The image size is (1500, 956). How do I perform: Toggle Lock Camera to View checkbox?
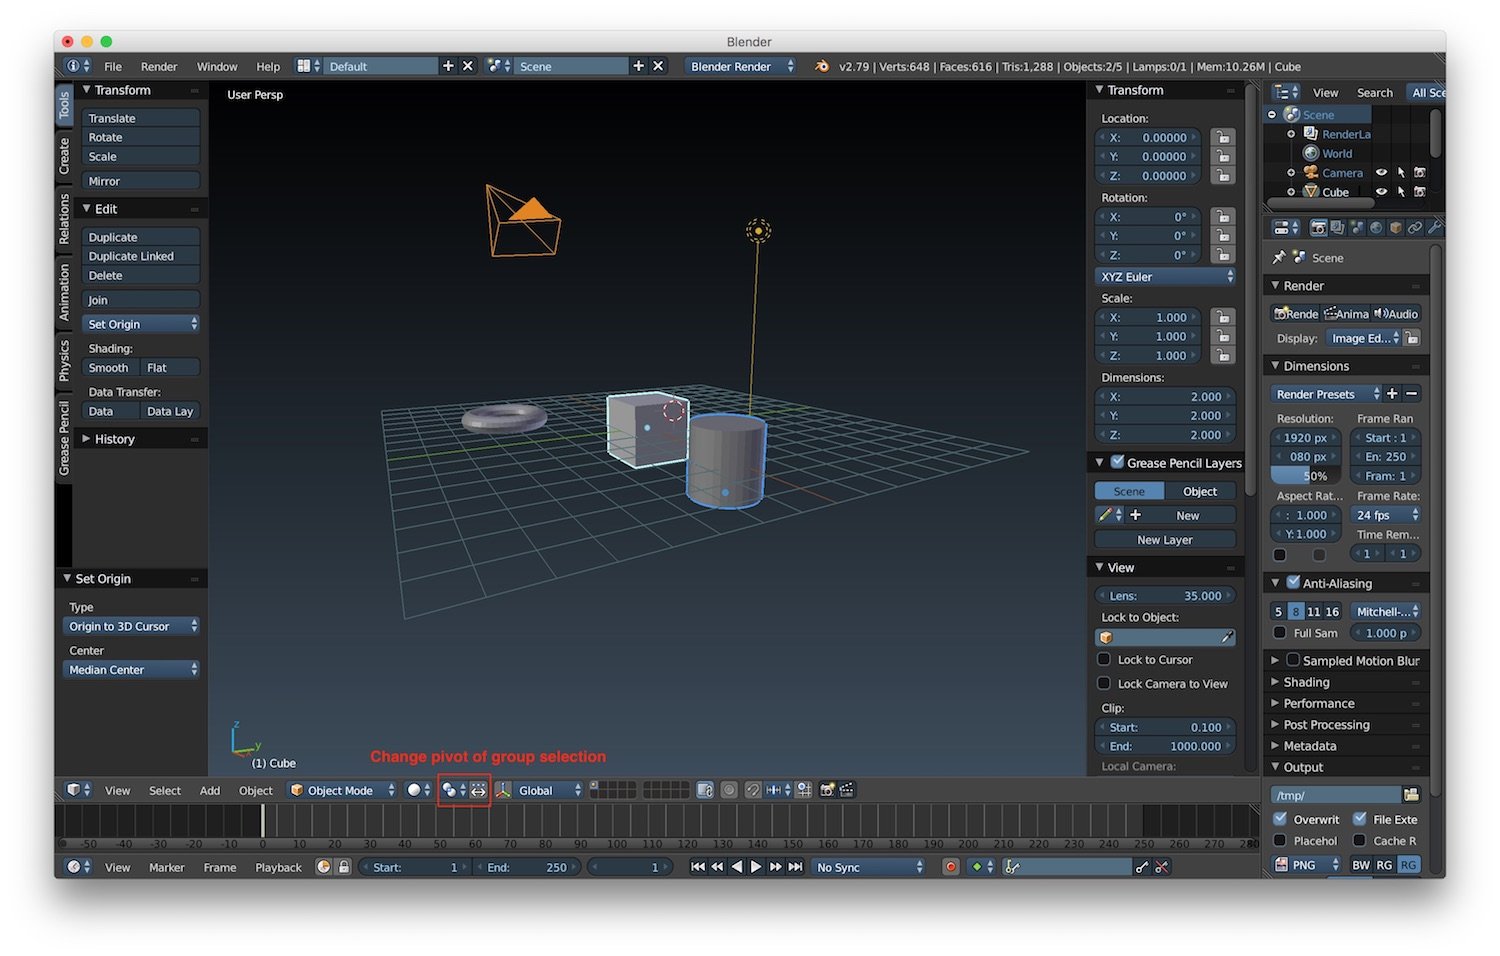pyautogui.click(x=1104, y=684)
